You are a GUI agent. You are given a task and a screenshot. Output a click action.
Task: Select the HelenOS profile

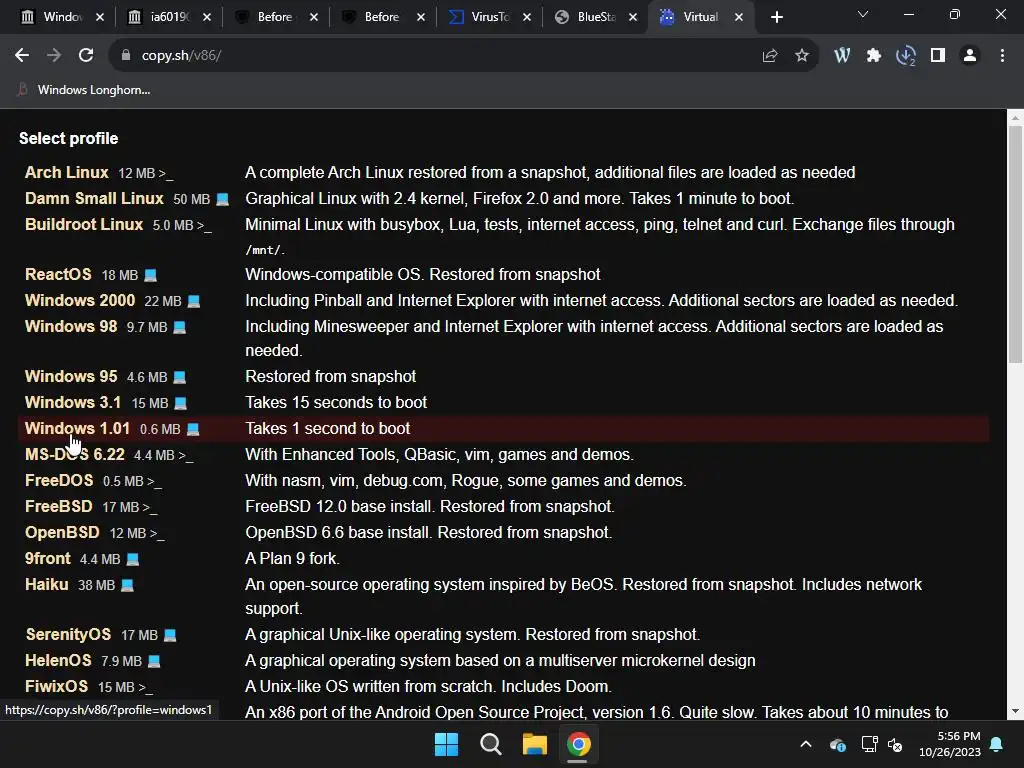58,661
